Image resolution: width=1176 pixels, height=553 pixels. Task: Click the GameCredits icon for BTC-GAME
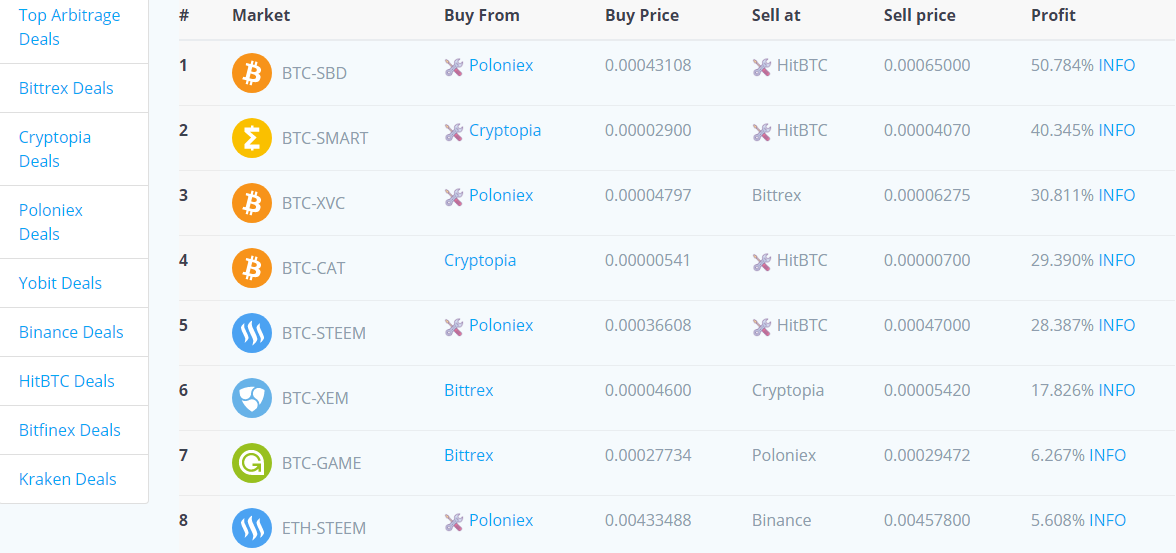pos(252,463)
